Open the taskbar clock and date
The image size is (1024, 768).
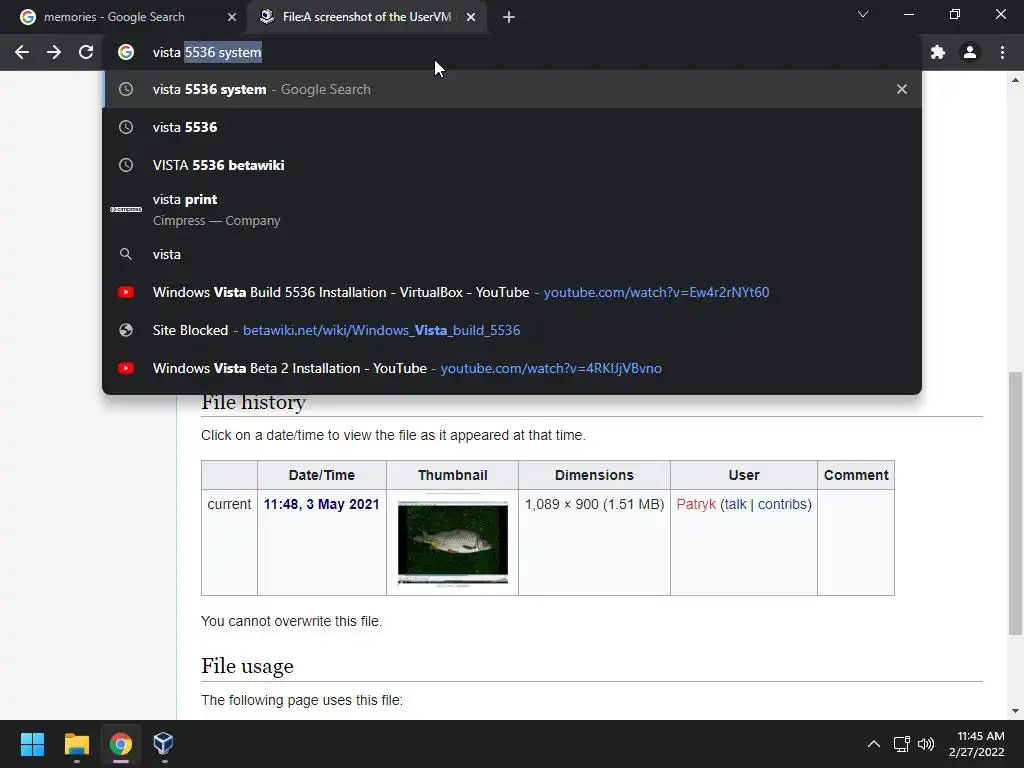(977, 744)
